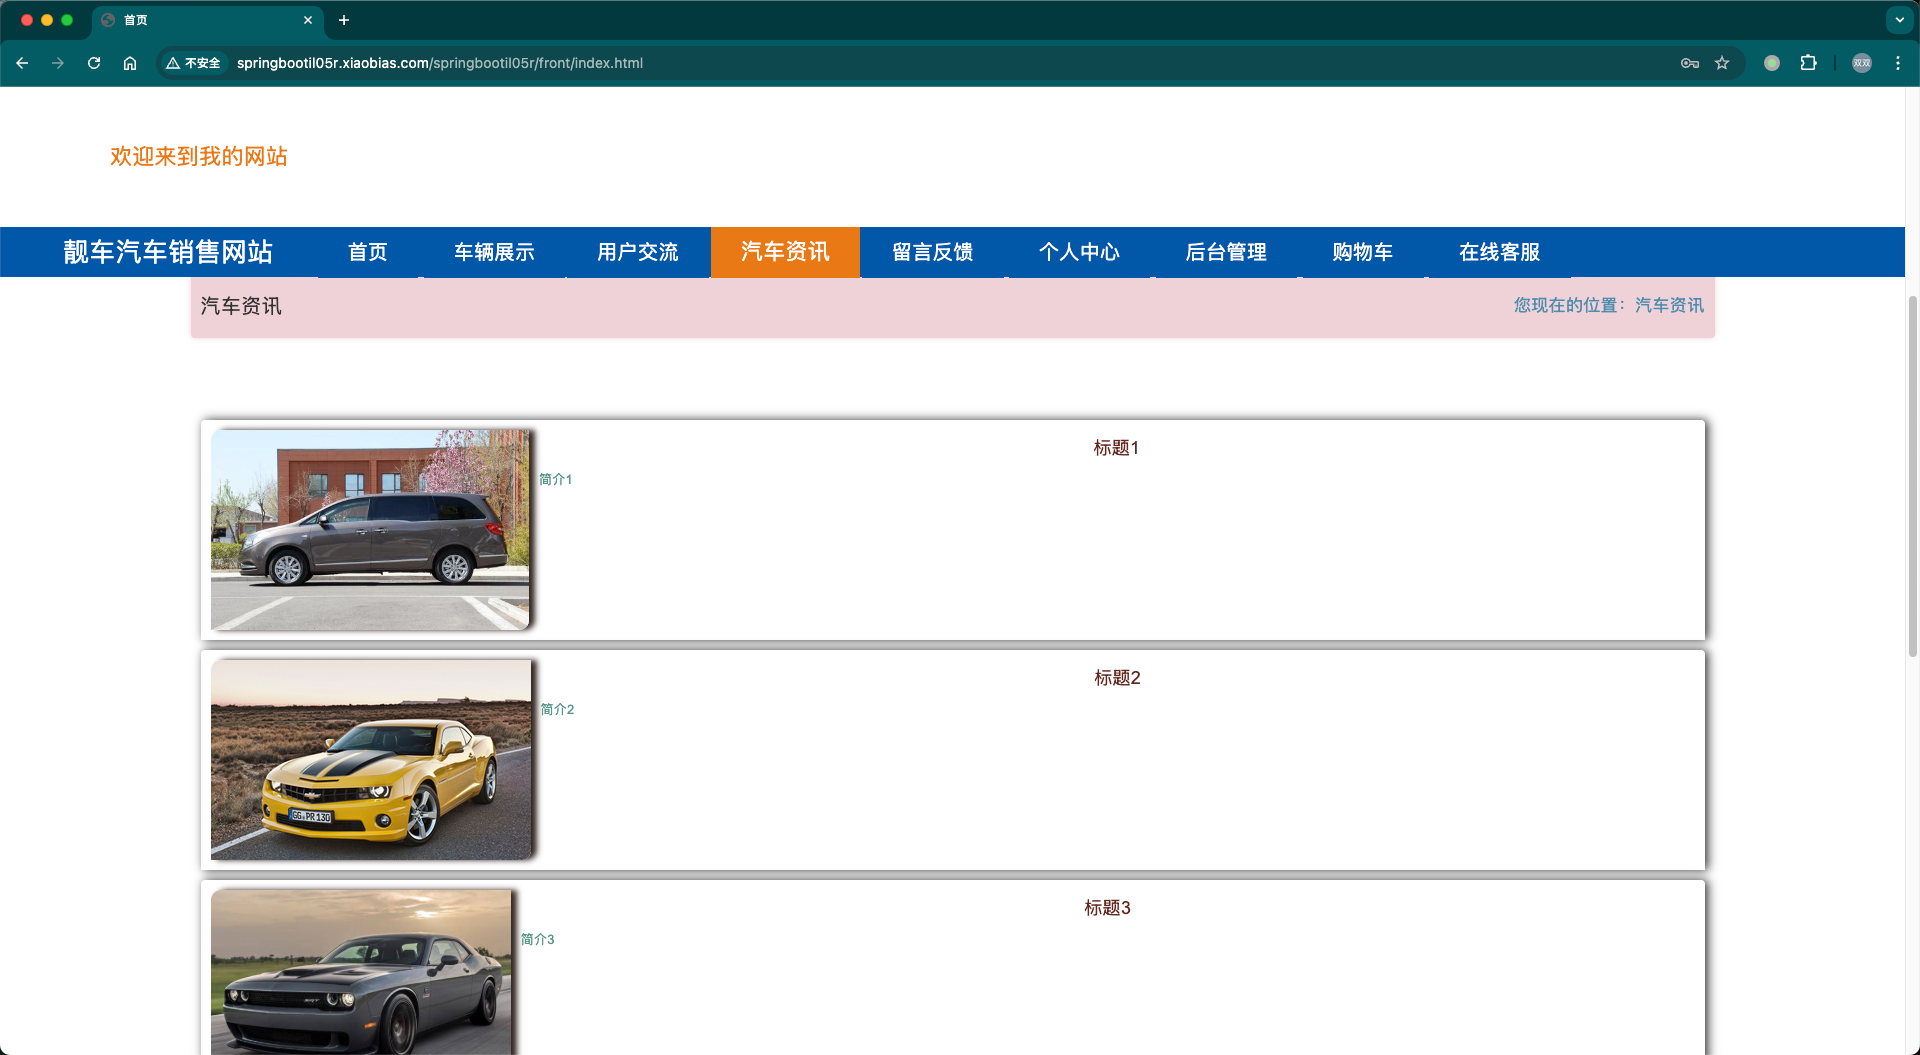The width and height of the screenshot is (1920, 1055).
Task: Open 用户交流 in the navigation bar
Action: pos(638,252)
